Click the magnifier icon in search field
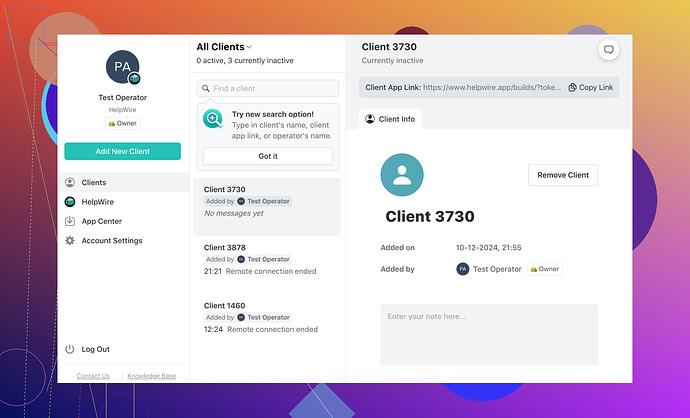Viewport: 690px width, 418px height. (x=206, y=89)
